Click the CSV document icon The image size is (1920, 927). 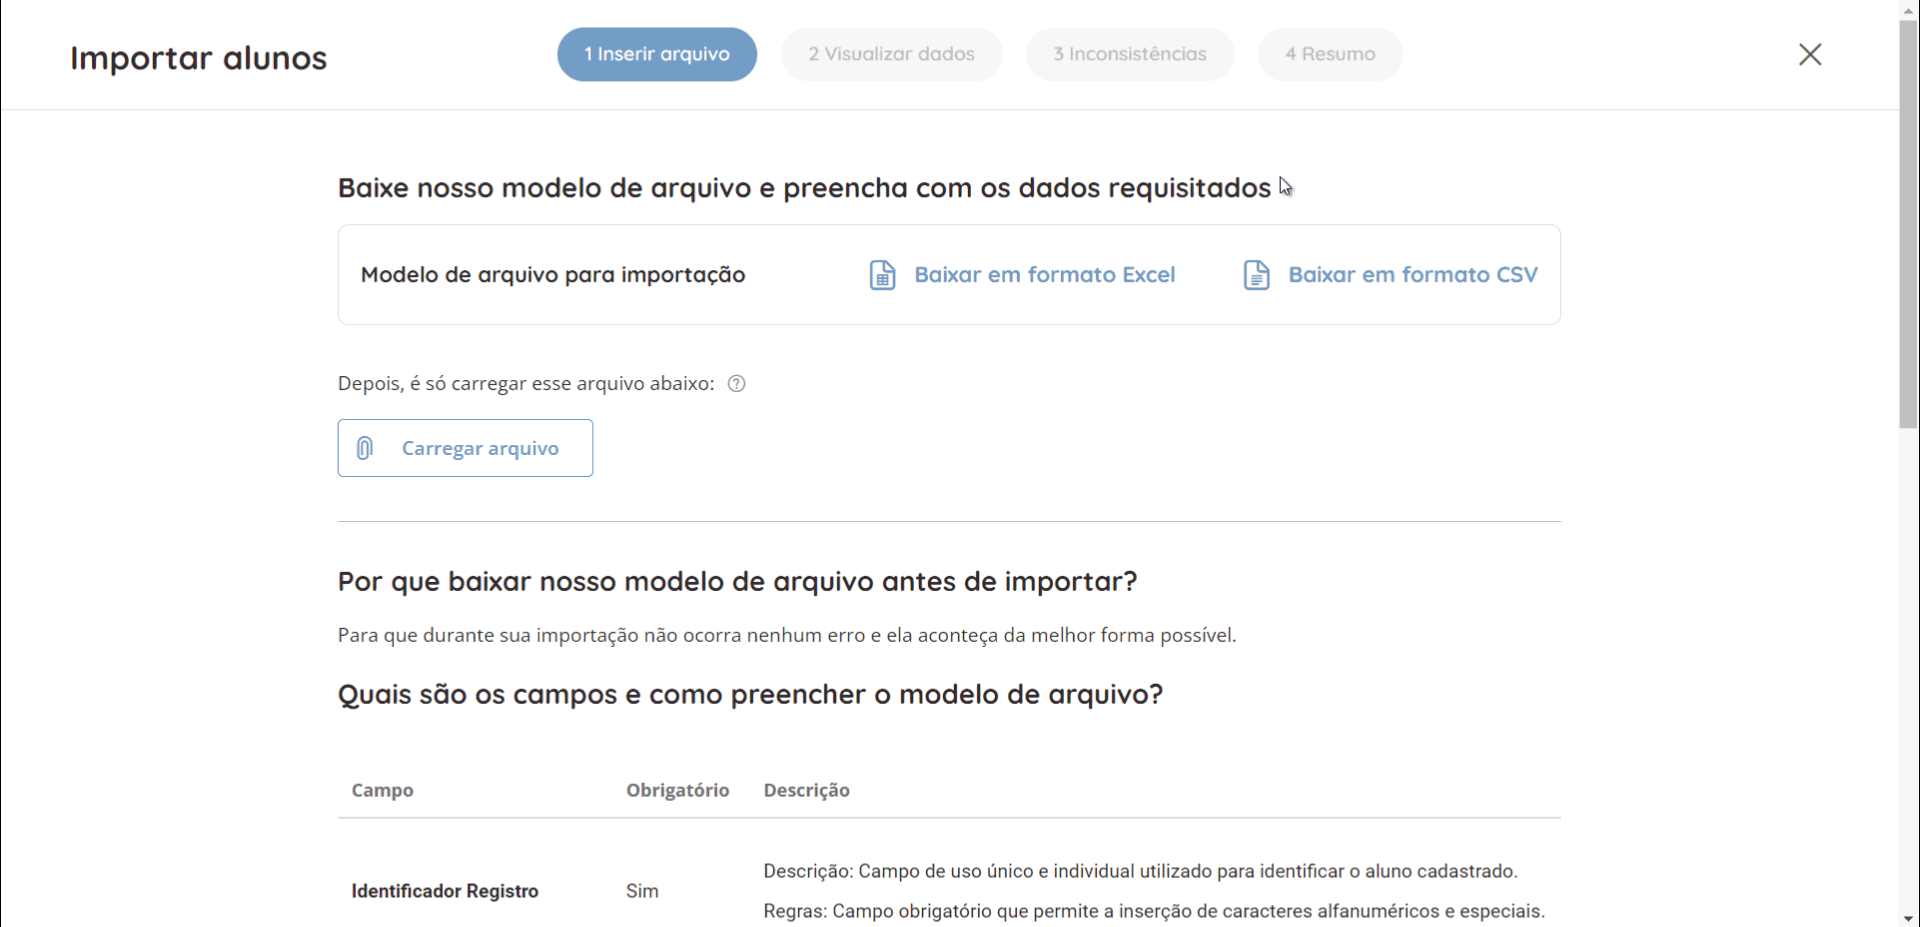[1256, 275]
